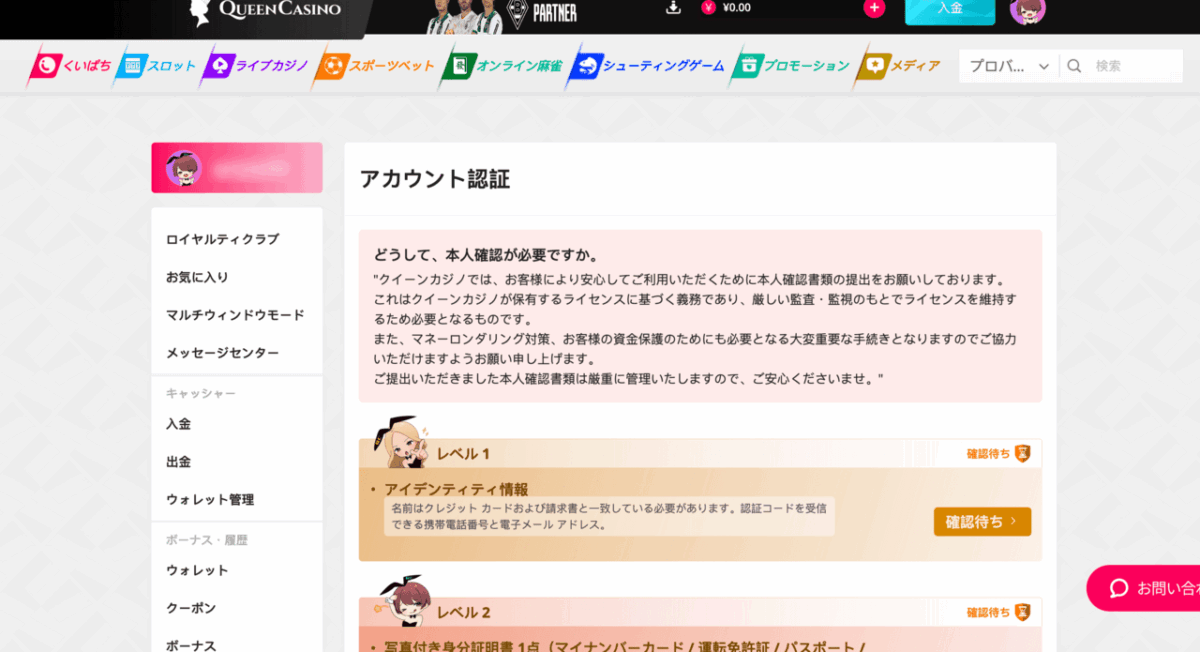Click the アカウント認証 page title
The image size is (1200, 652).
[435, 179]
